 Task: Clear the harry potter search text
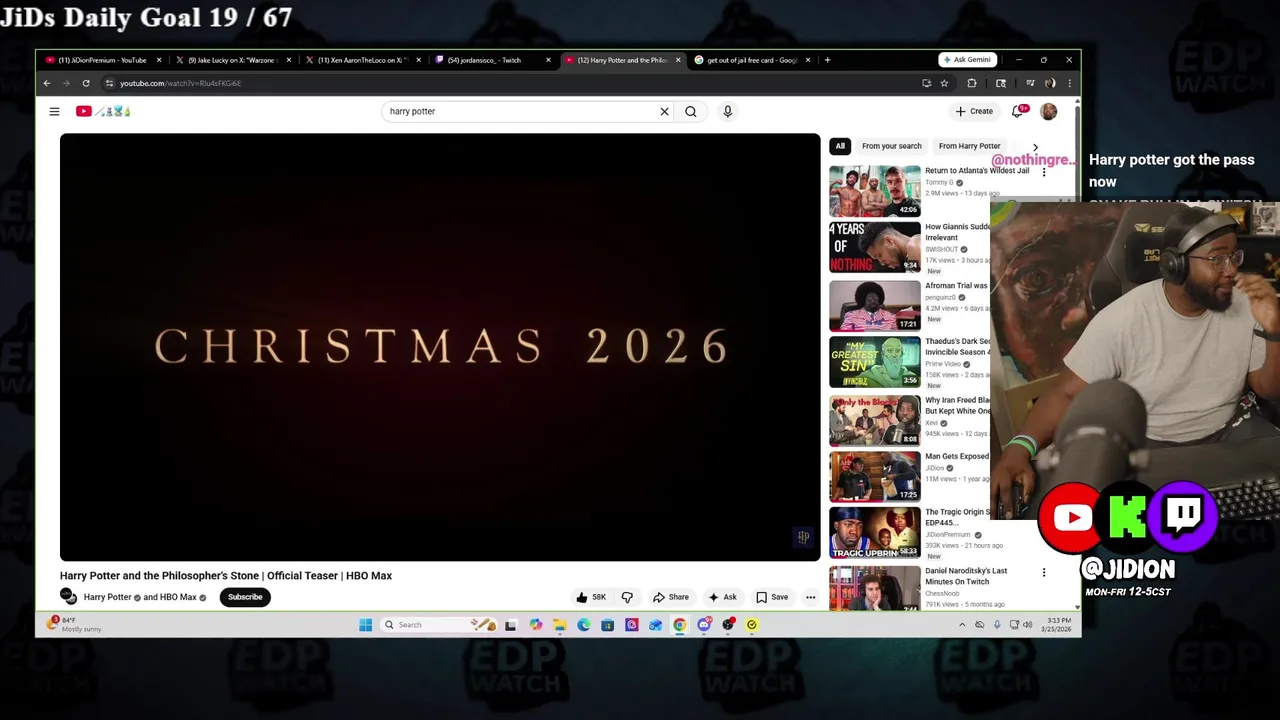click(x=664, y=111)
